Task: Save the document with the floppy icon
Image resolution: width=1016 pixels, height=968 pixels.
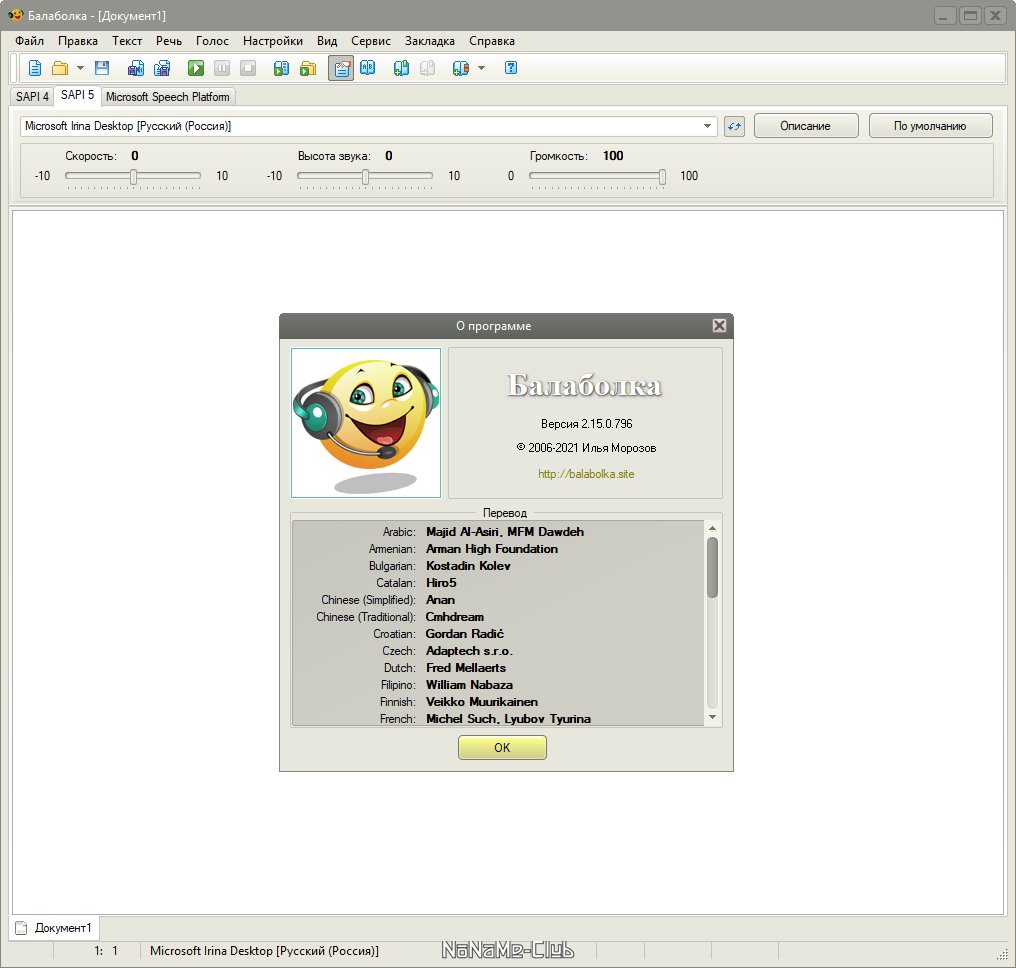Action: coord(102,68)
